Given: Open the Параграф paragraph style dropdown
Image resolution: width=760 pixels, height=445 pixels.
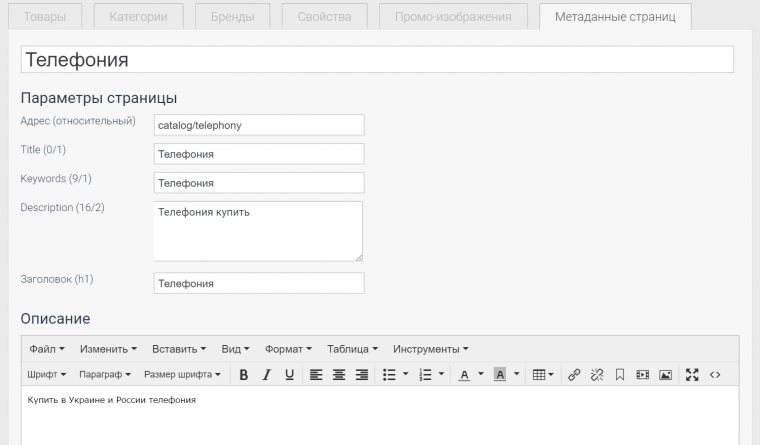Looking at the screenshot, I should [x=104, y=375].
